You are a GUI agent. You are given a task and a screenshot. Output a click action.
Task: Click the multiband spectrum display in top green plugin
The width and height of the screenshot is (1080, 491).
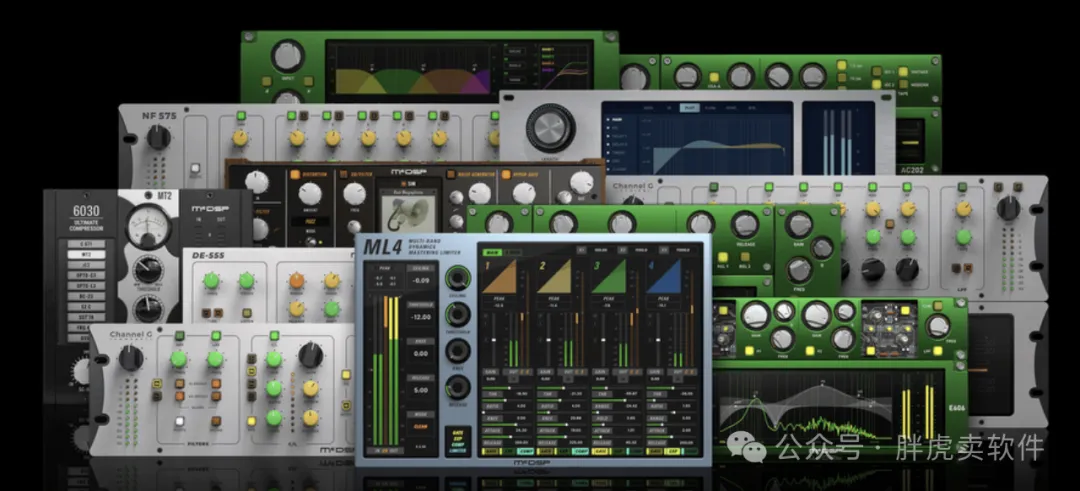click(x=412, y=71)
